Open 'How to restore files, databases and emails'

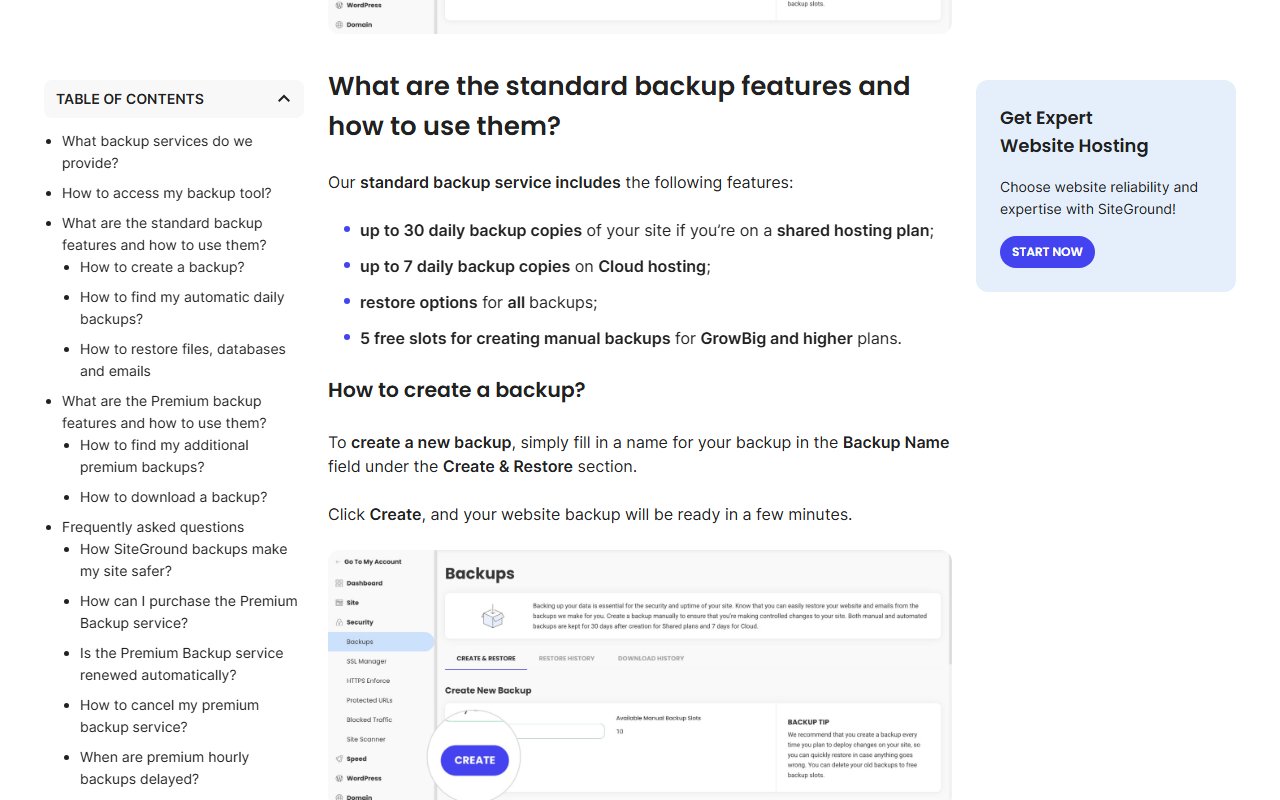tap(183, 360)
